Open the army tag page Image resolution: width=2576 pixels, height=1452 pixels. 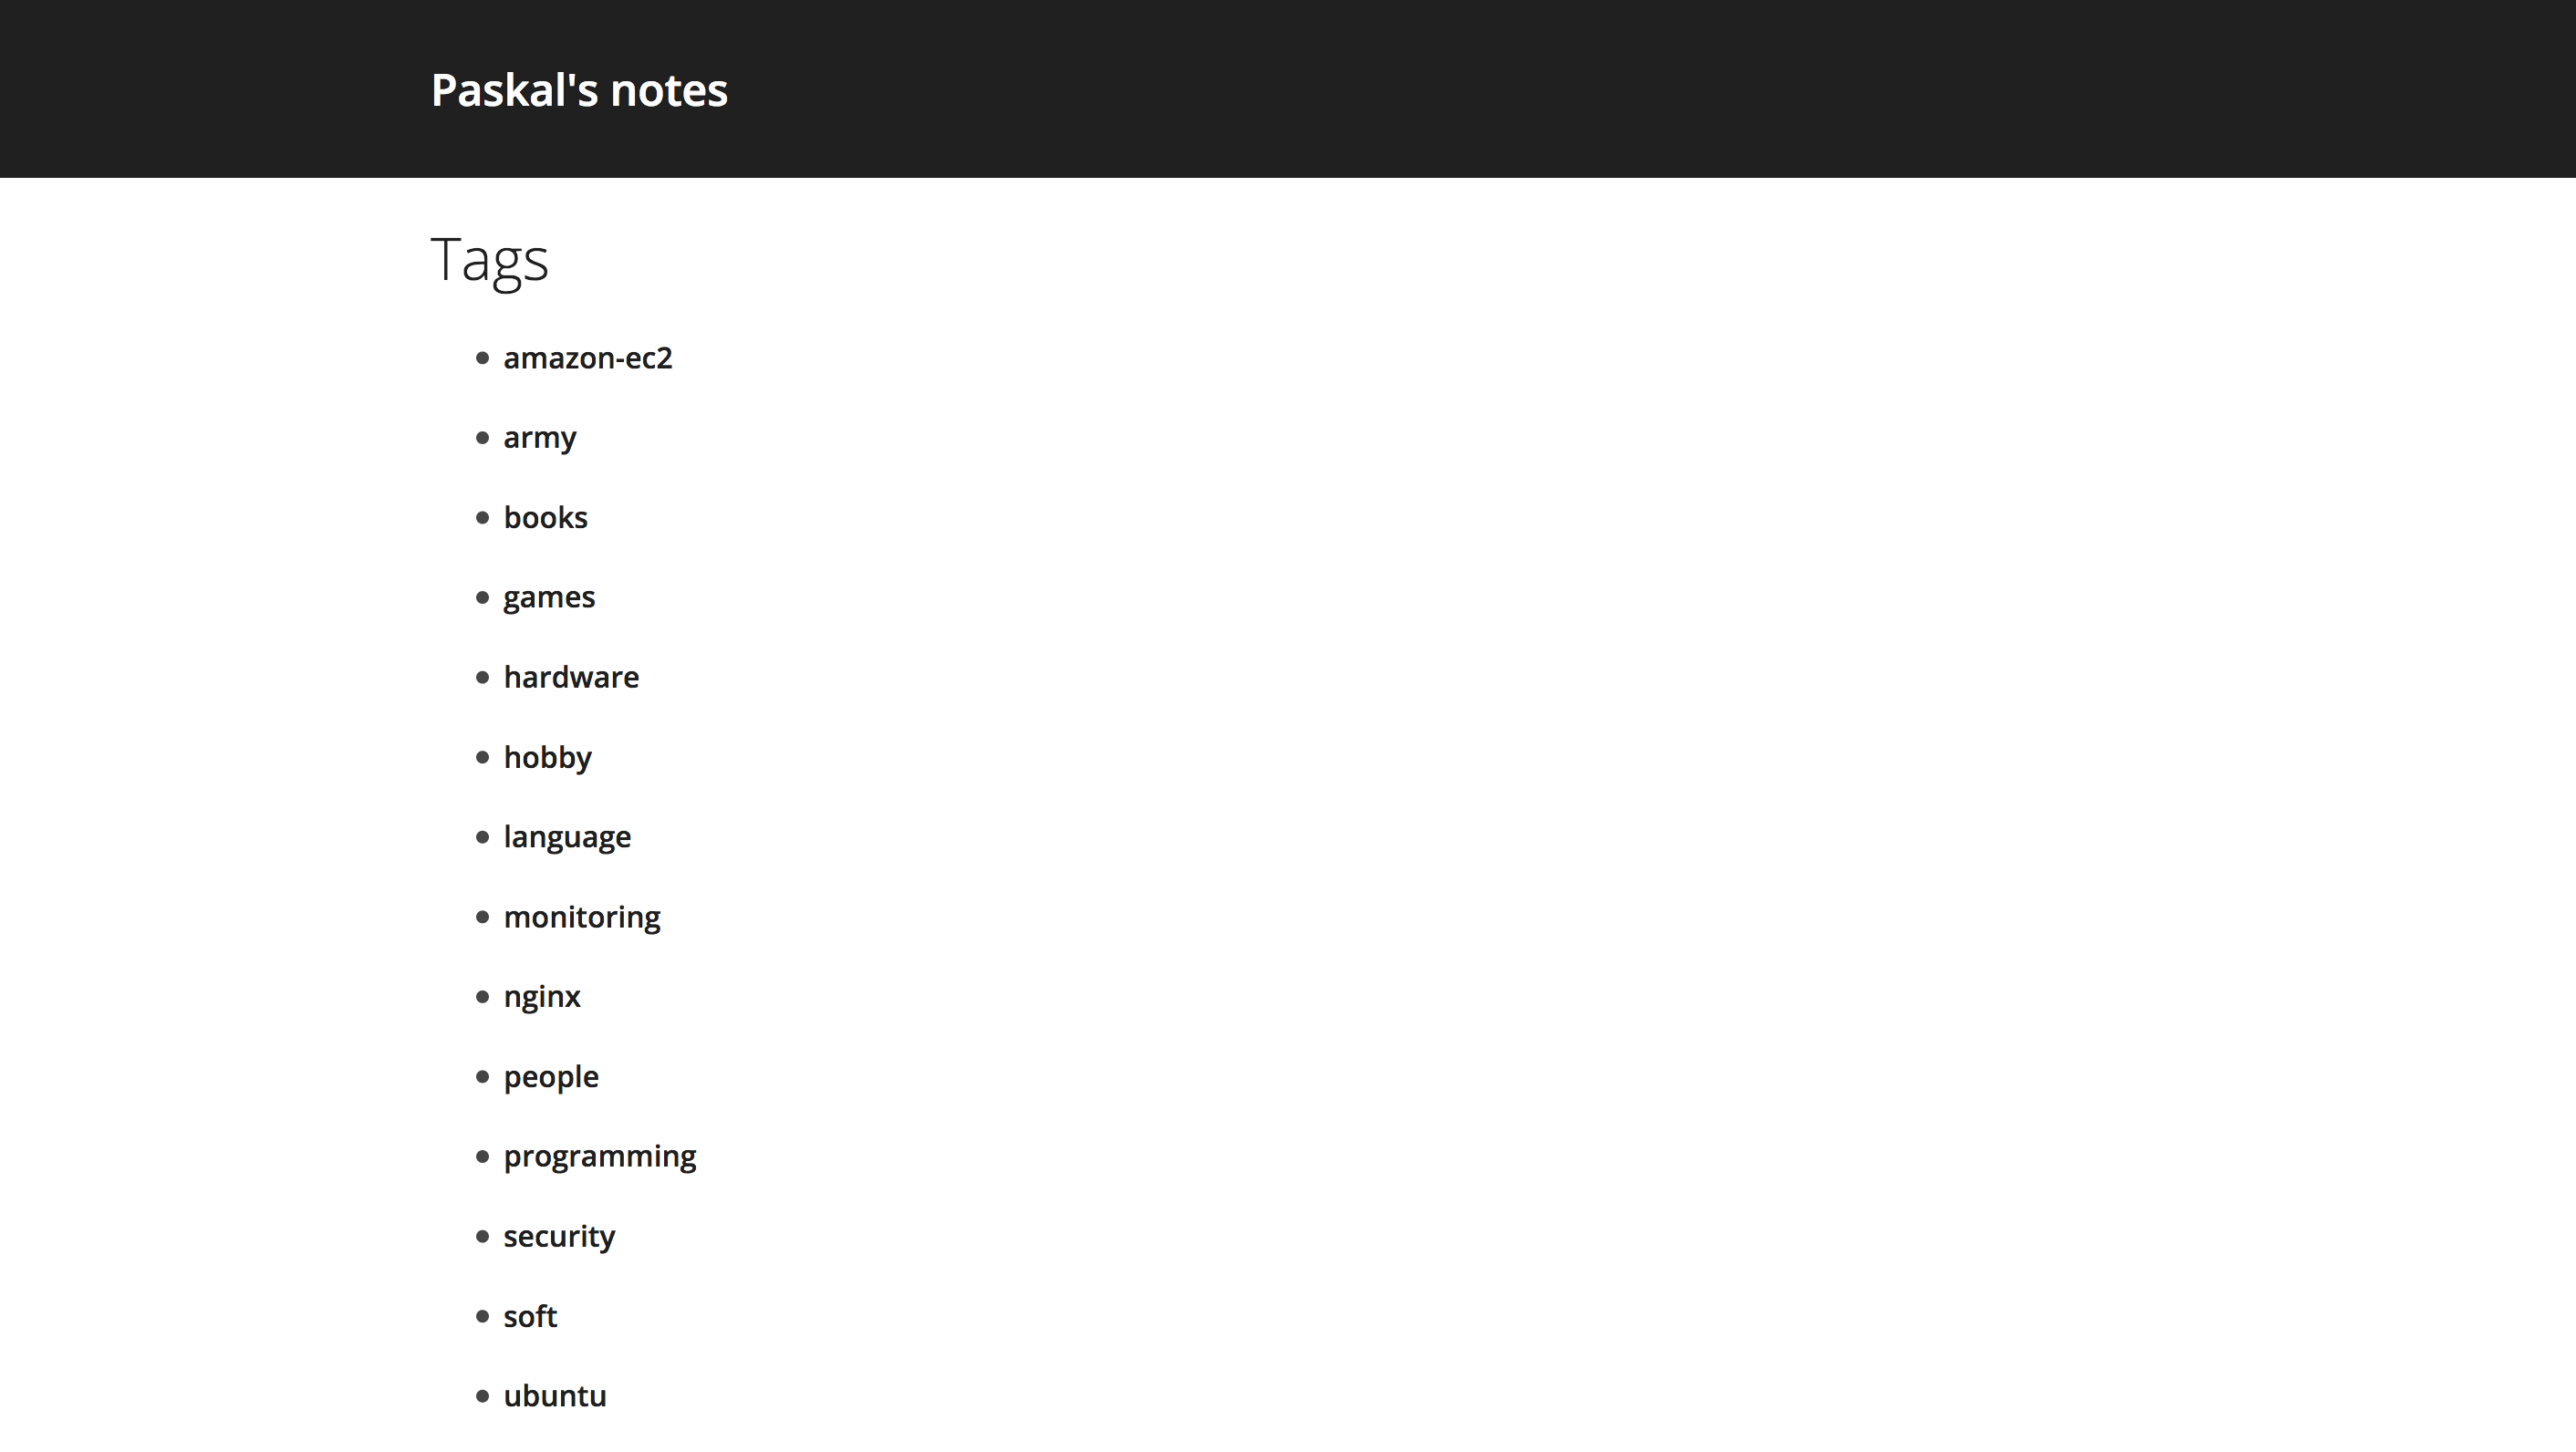538,437
